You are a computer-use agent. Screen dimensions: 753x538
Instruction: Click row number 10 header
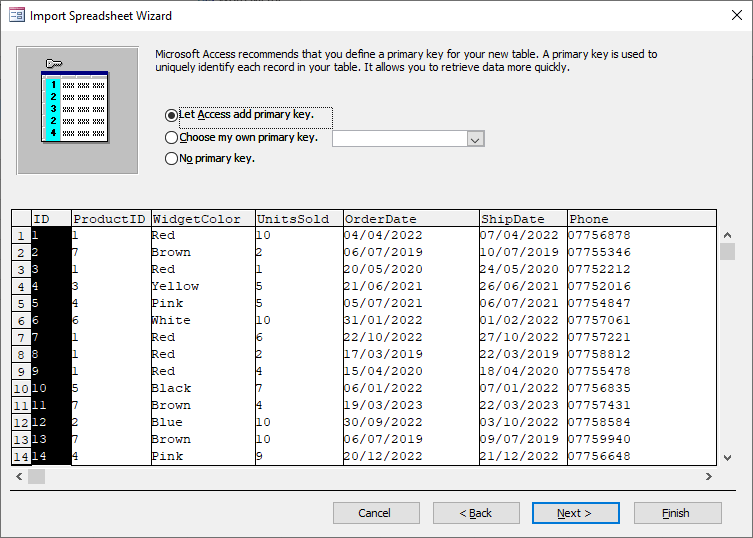(x=21, y=389)
